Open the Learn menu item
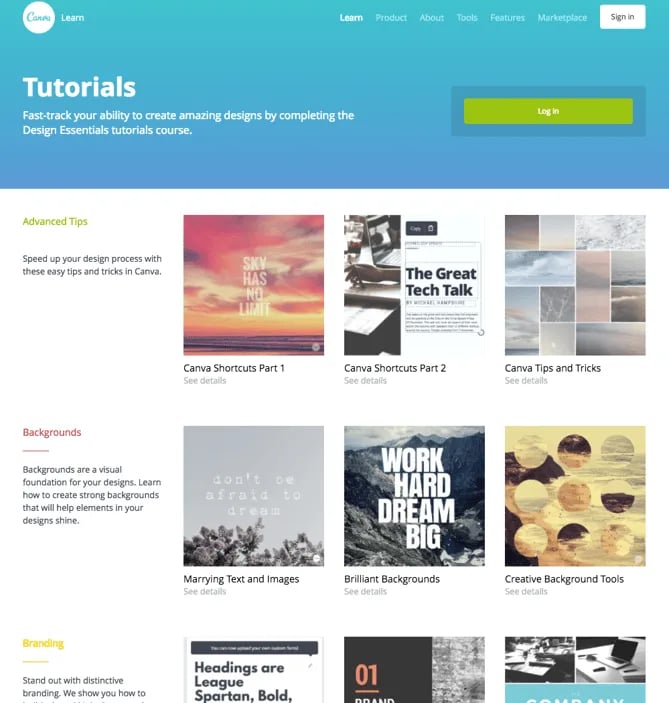The image size is (669, 703). coord(351,17)
